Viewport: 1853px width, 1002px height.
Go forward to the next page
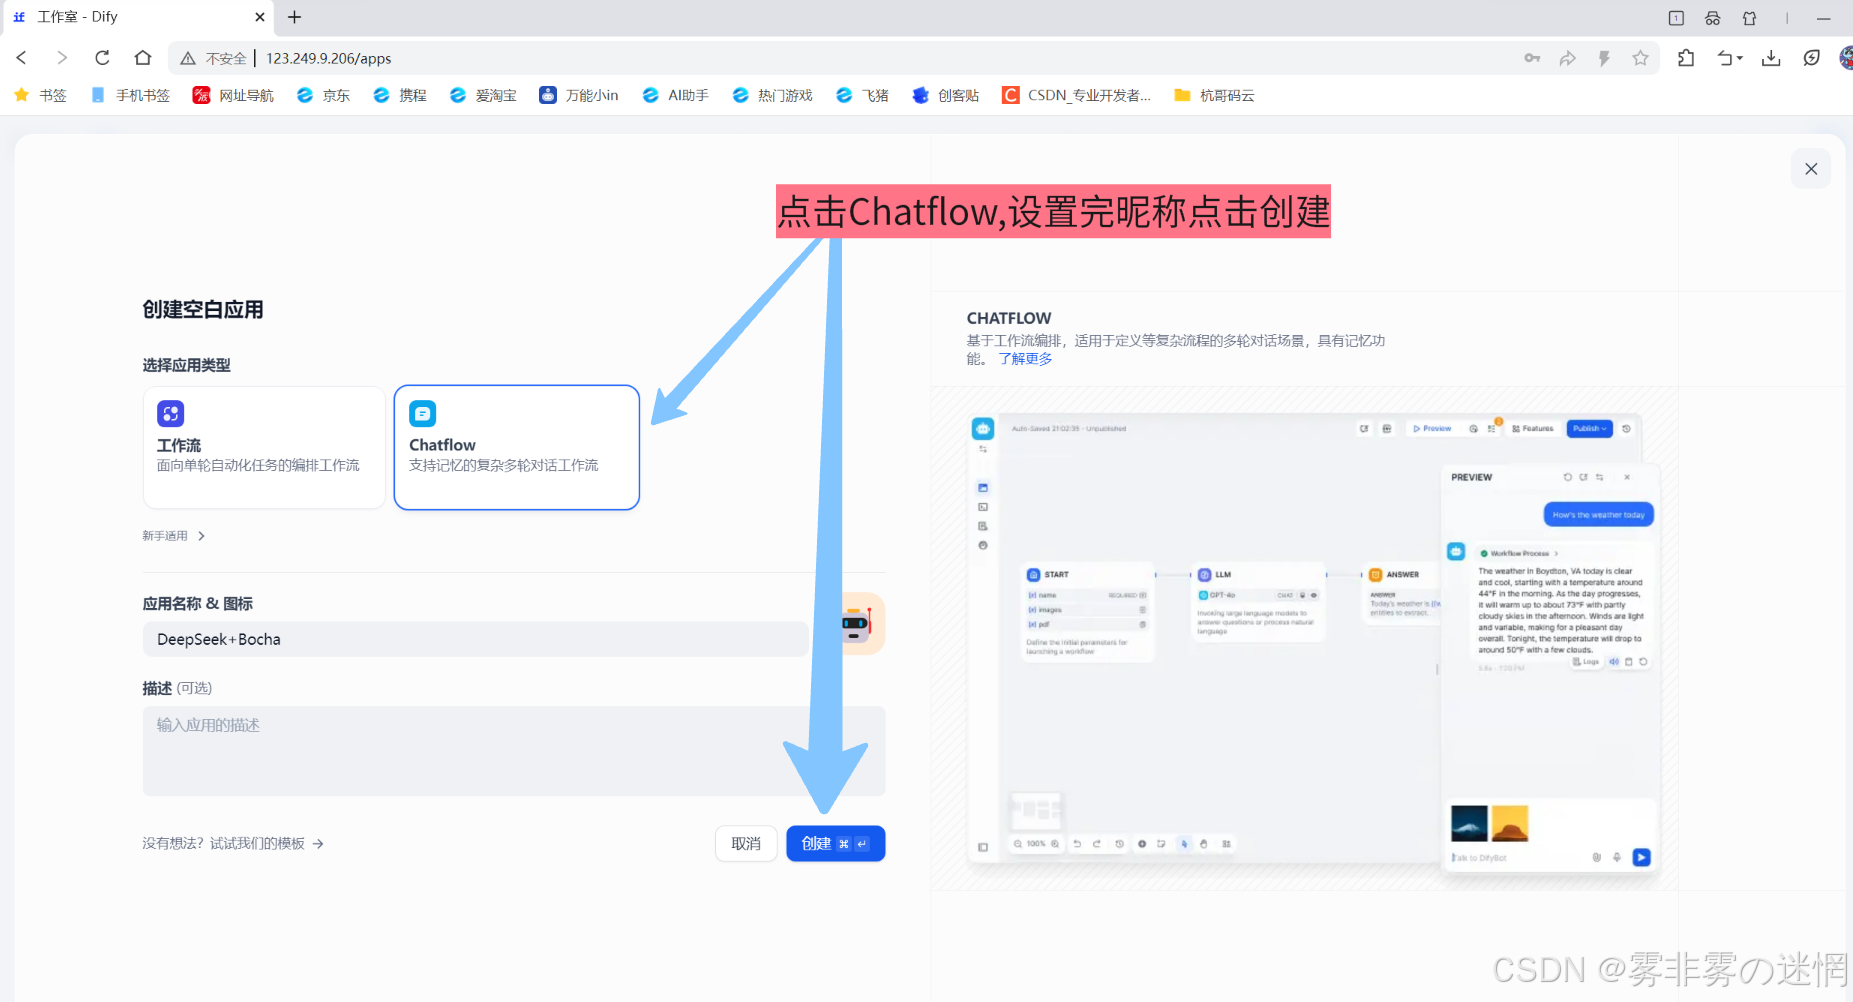62,58
